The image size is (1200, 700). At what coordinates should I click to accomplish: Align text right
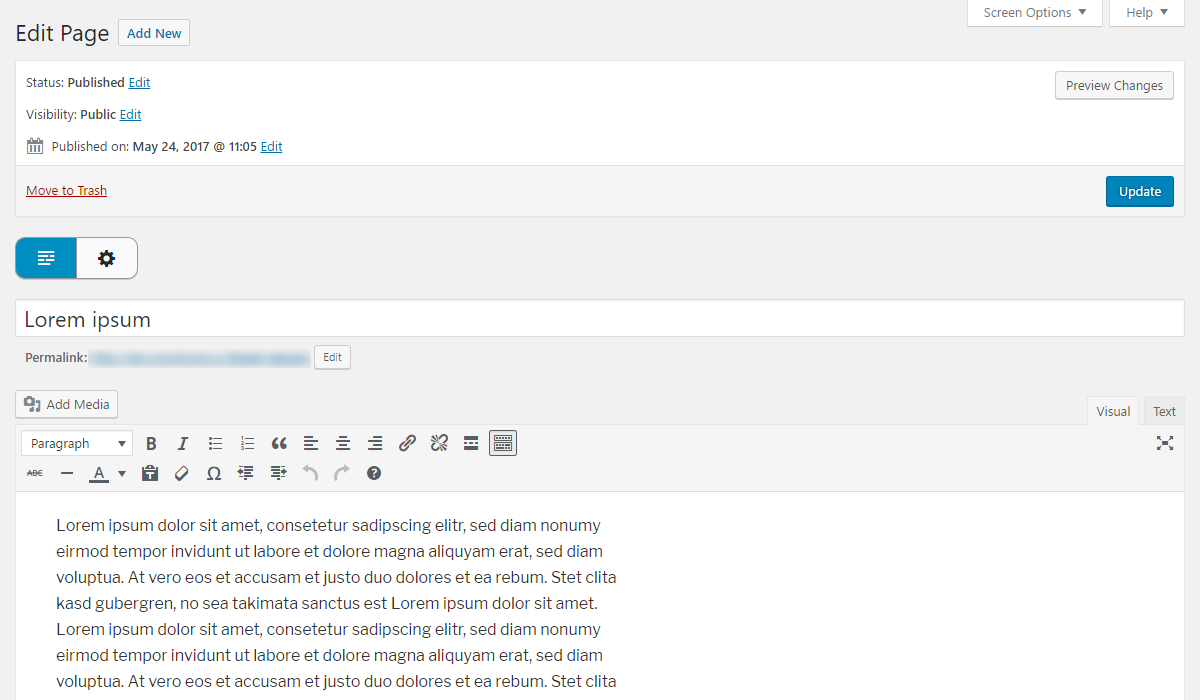pos(375,443)
